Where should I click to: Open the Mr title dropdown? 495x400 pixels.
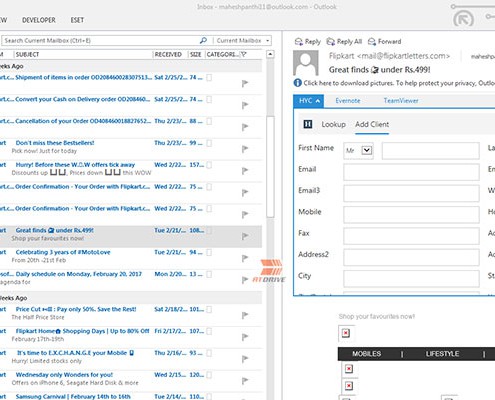tap(367, 150)
